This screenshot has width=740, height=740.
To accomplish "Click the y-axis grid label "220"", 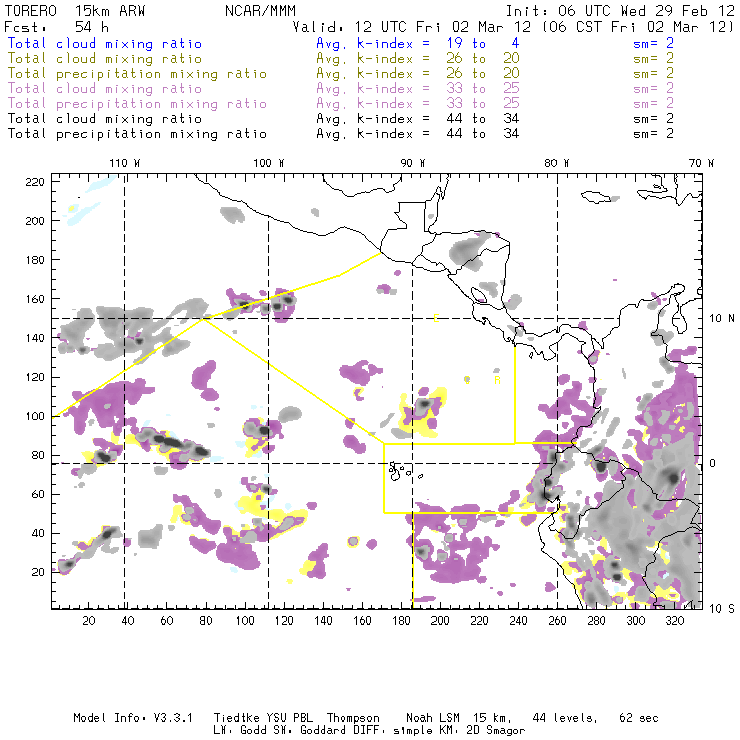I will point(35,182).
